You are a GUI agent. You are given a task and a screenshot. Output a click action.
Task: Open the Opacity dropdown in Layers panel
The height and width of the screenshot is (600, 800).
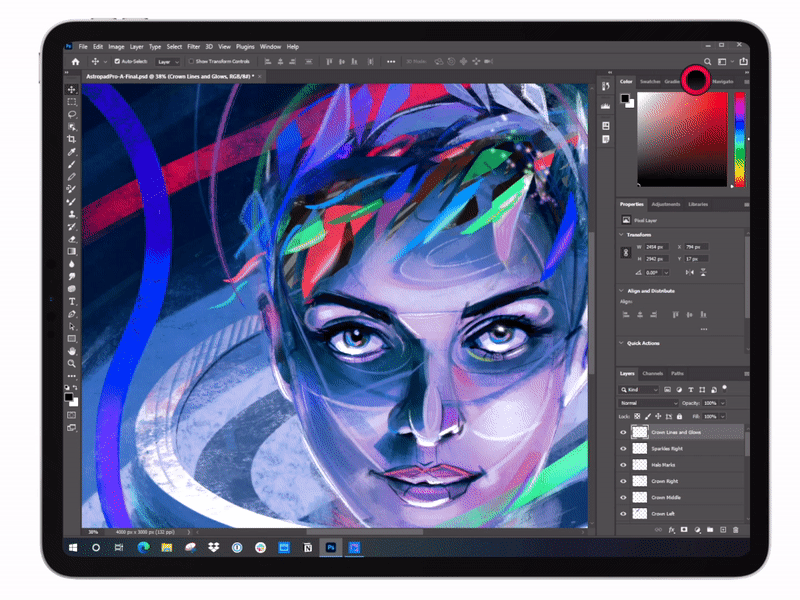[x=721, y=403]
